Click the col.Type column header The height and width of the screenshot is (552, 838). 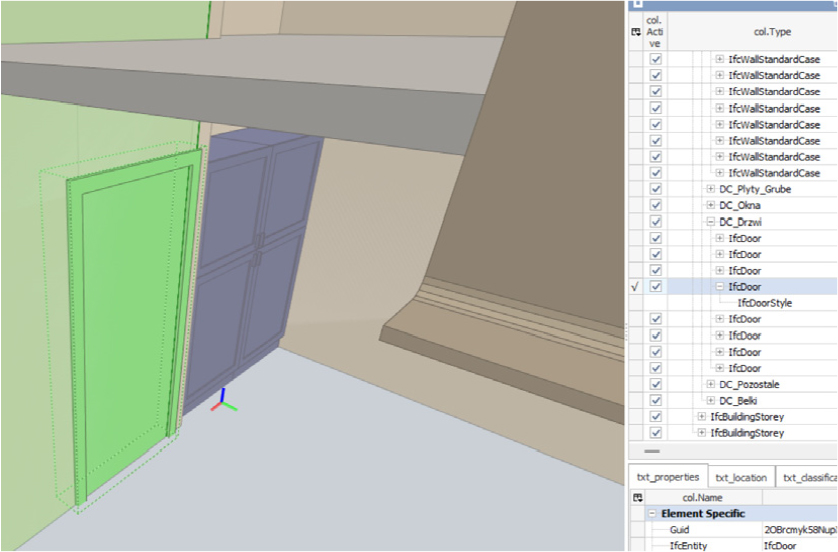(x=772, y=32)
